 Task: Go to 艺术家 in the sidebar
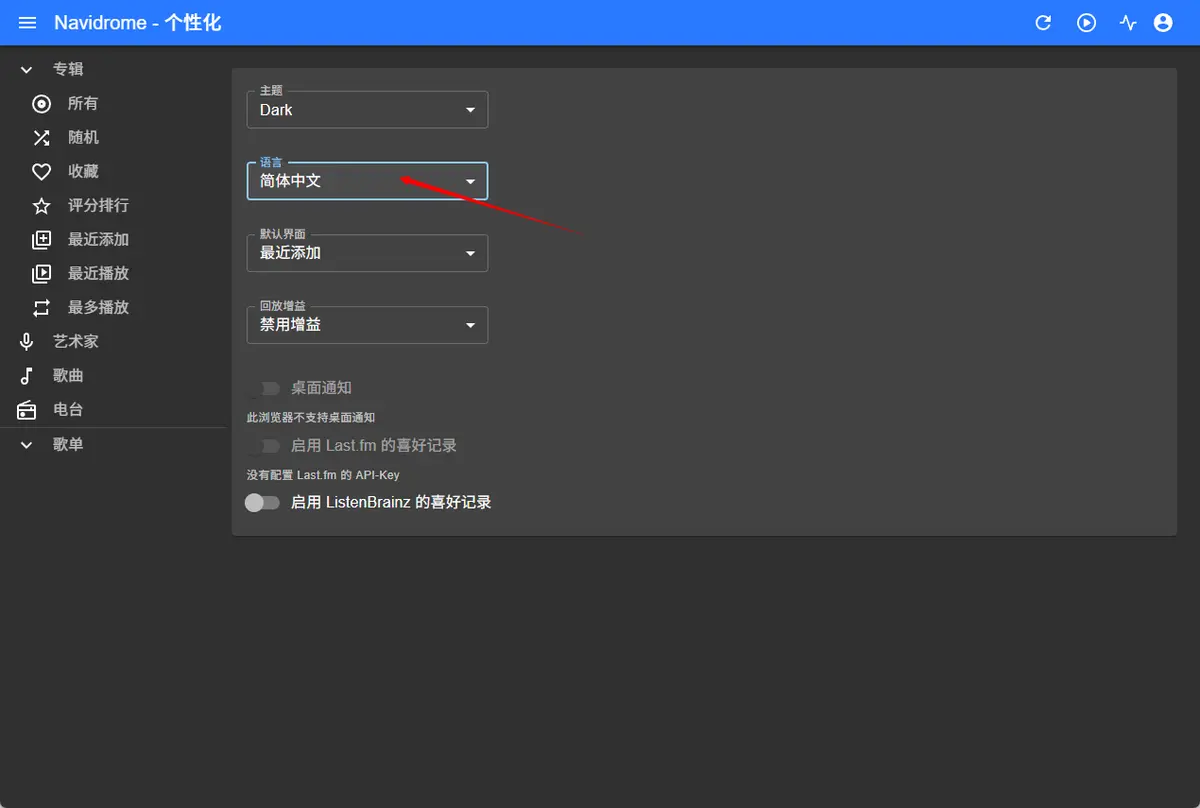click(76, 342)
